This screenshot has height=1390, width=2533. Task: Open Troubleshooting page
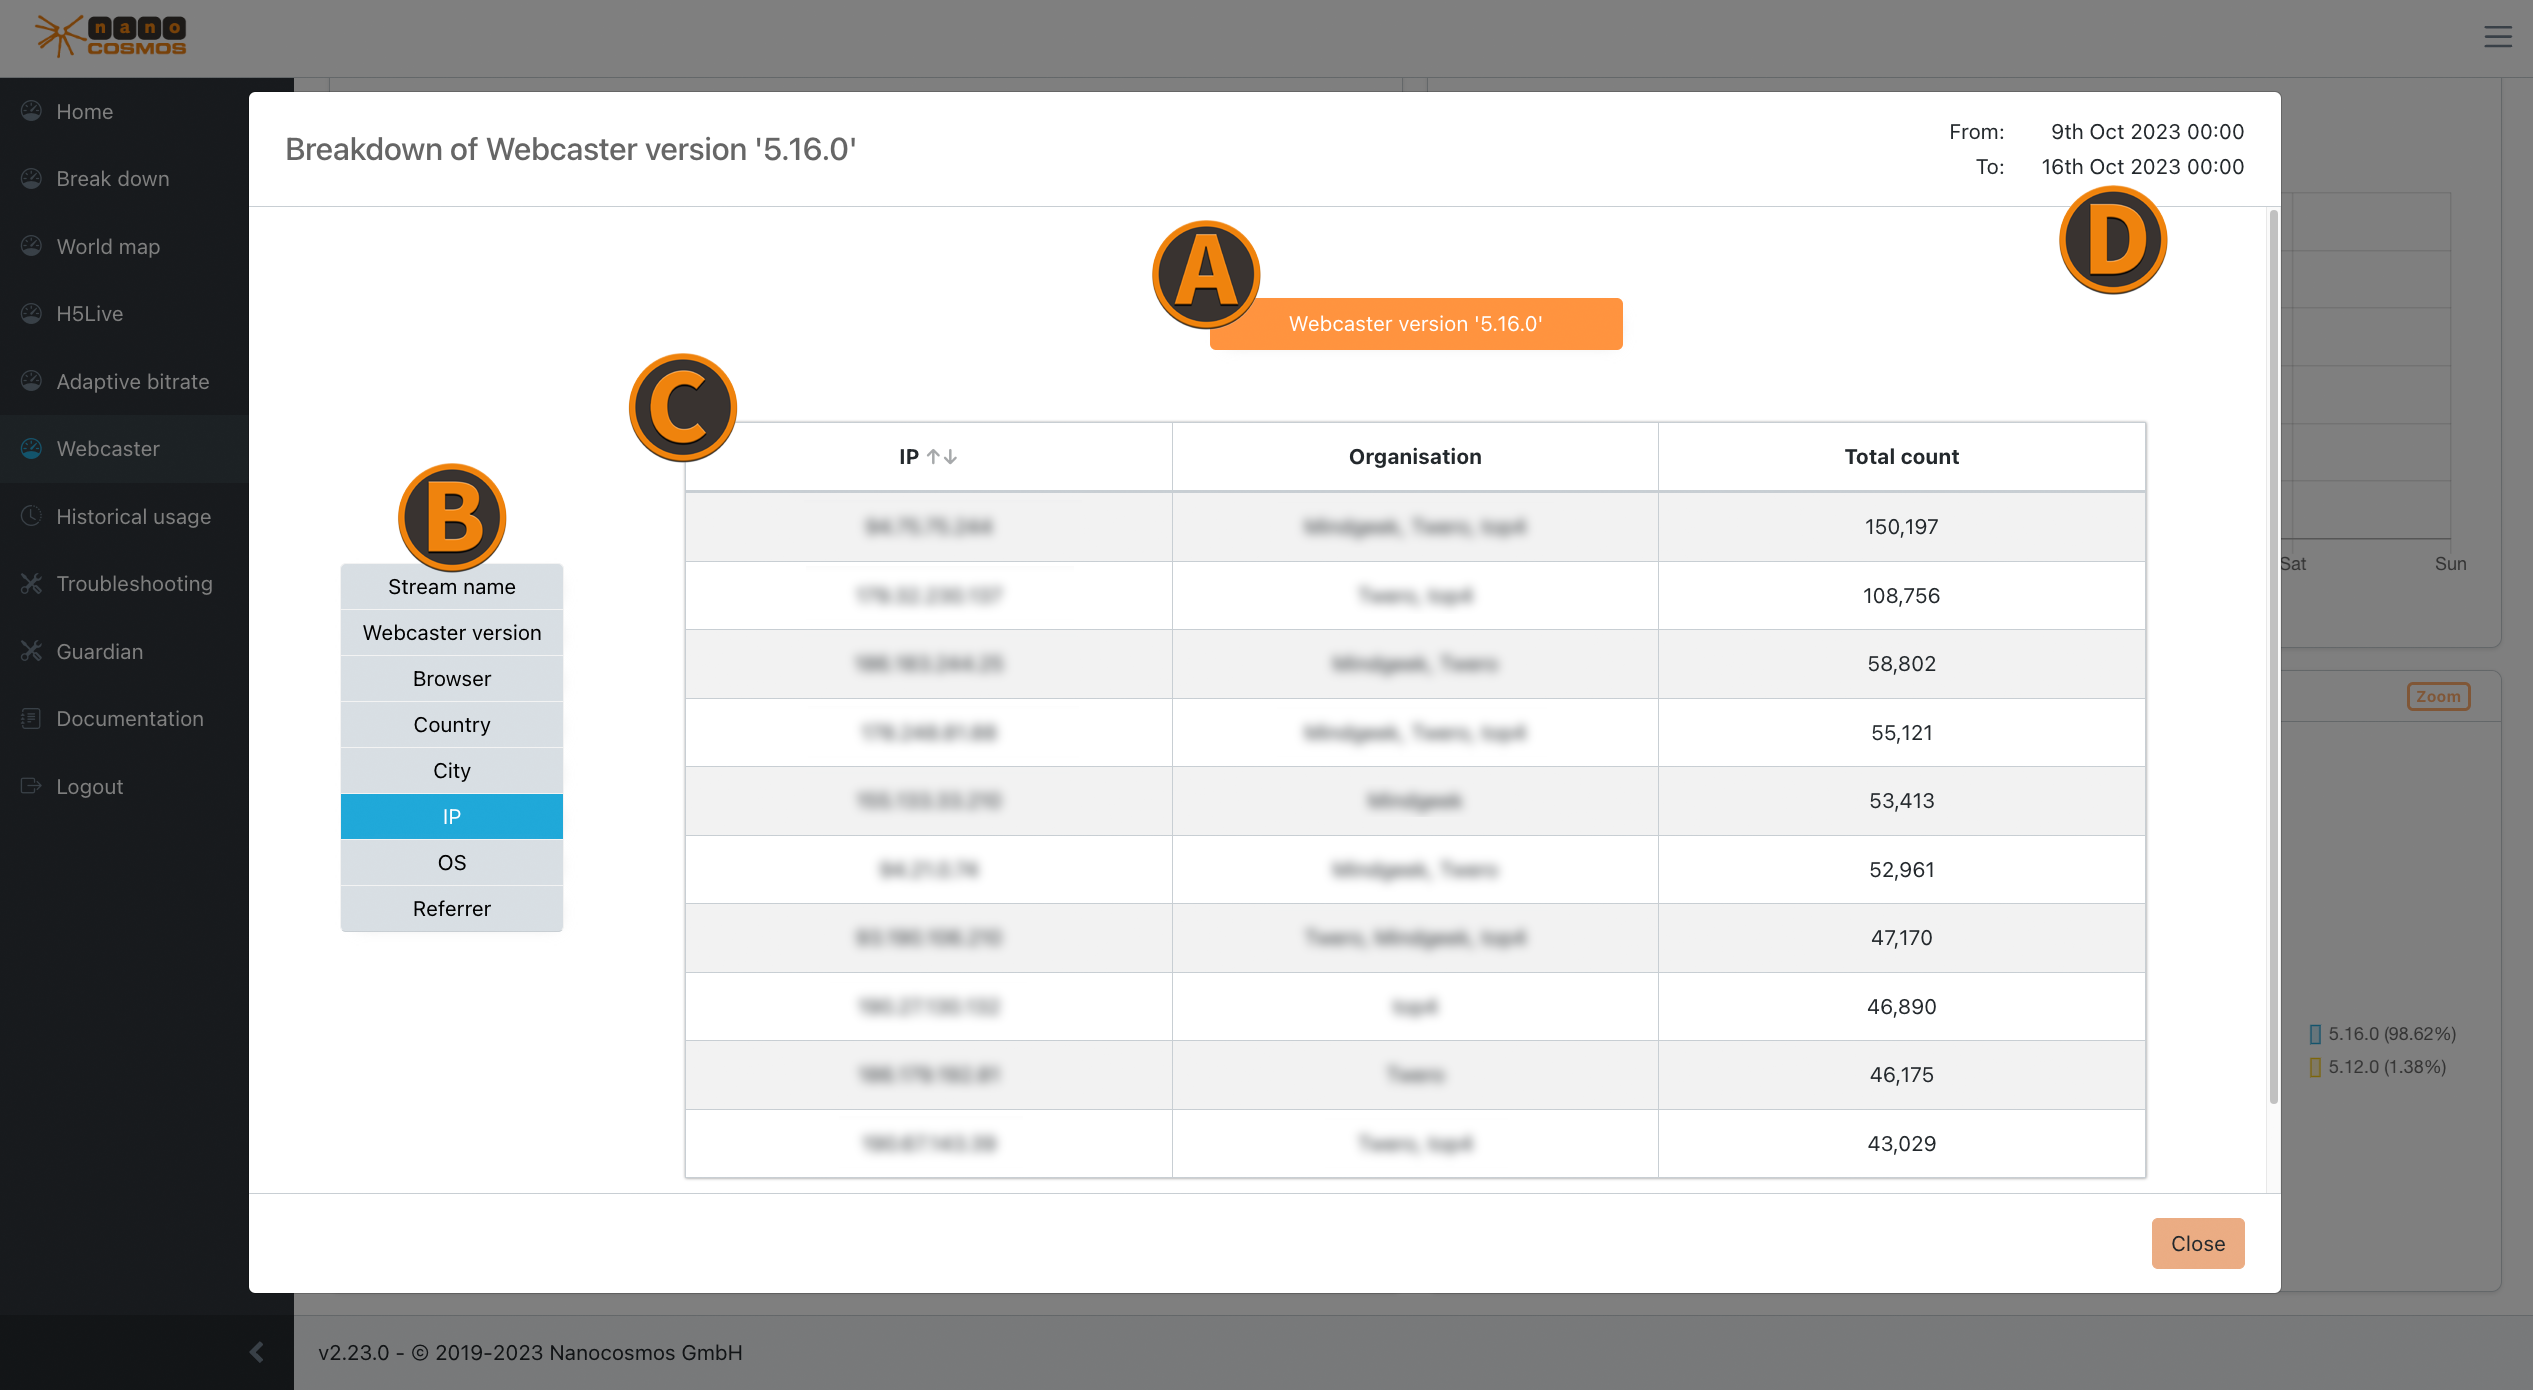(135, 583)
